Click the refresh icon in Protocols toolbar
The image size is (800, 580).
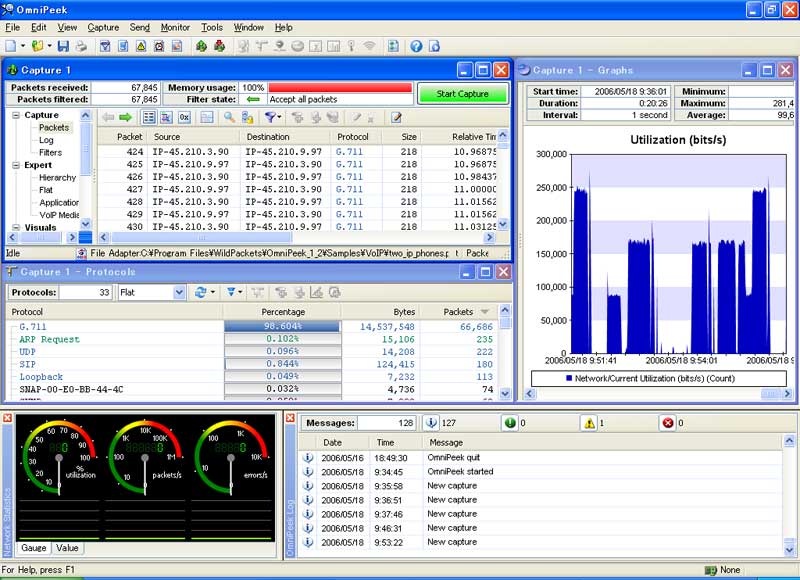201,292
